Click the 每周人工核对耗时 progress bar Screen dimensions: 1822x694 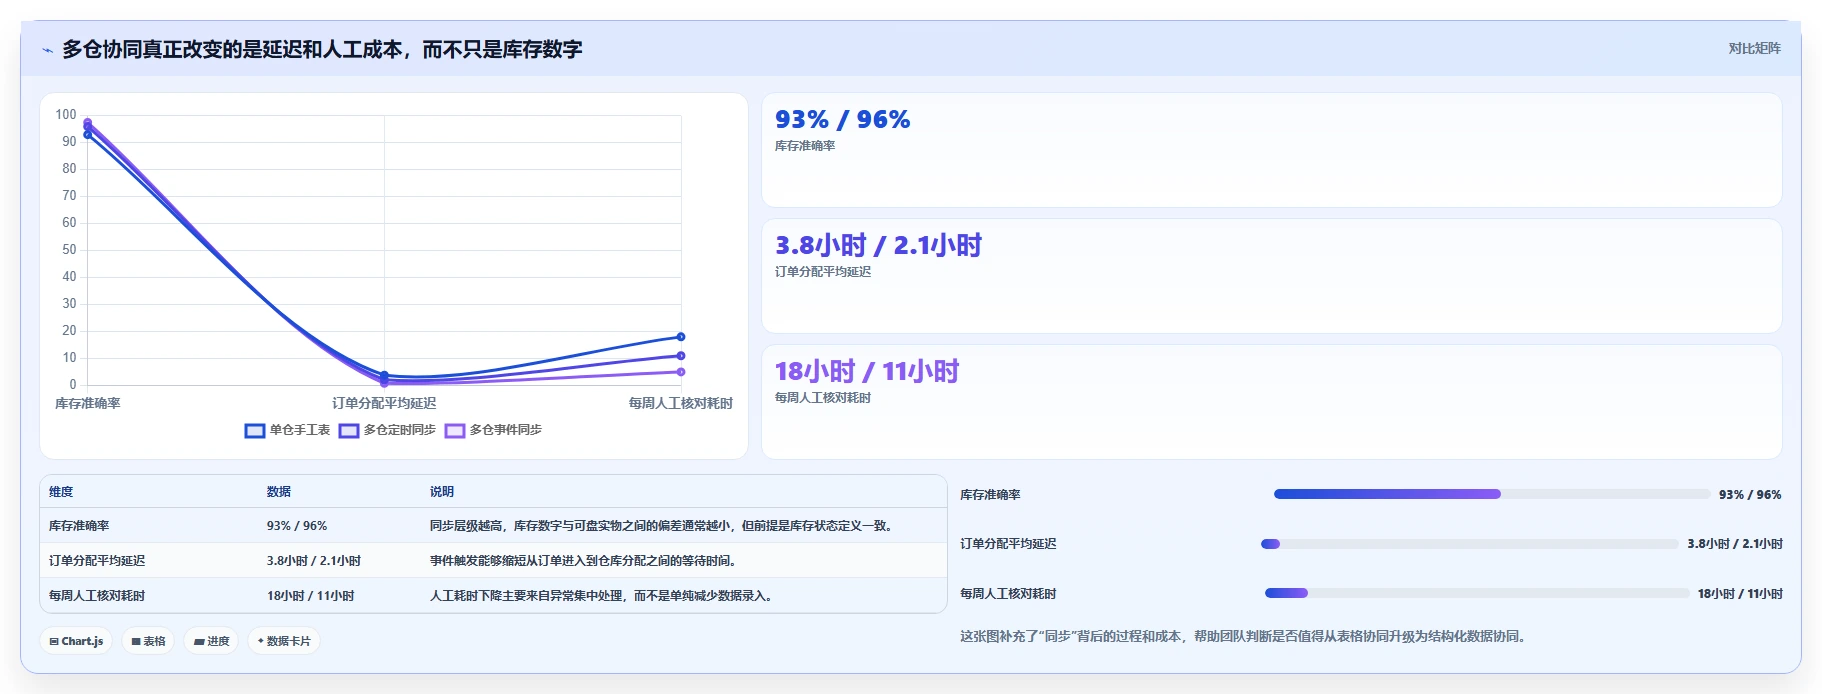click(x=1477, y=593)
